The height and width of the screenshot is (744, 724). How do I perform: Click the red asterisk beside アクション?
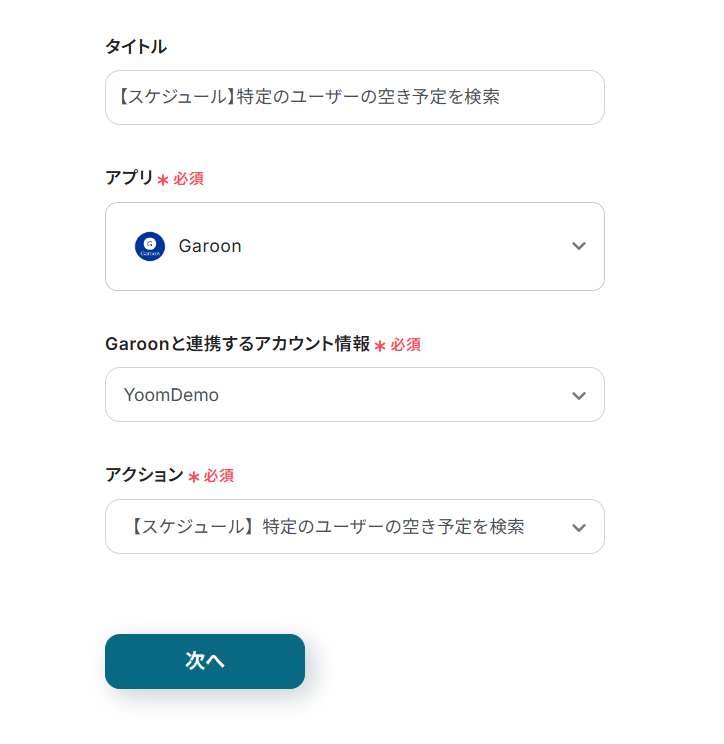point(194,476)
